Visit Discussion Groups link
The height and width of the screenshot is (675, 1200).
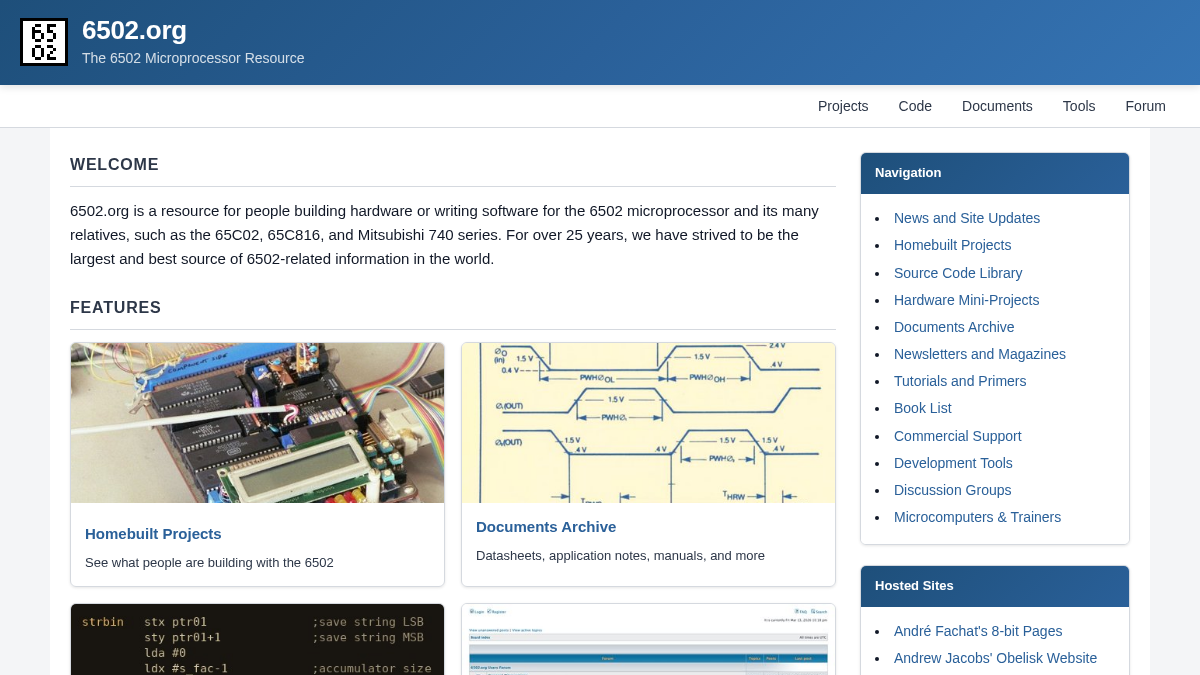point(953,490)
